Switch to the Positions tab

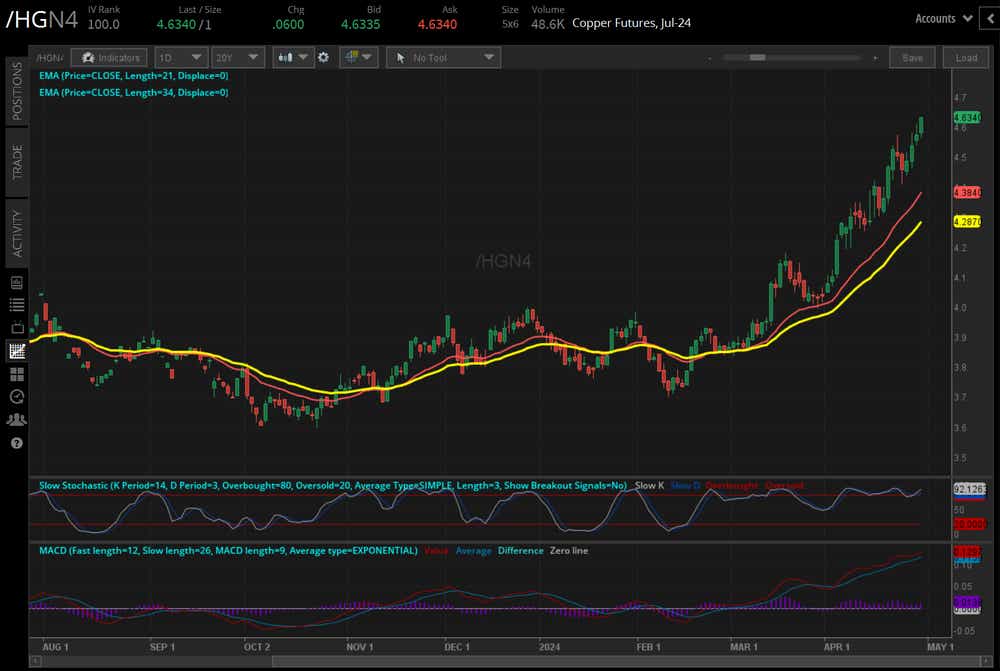16,90
